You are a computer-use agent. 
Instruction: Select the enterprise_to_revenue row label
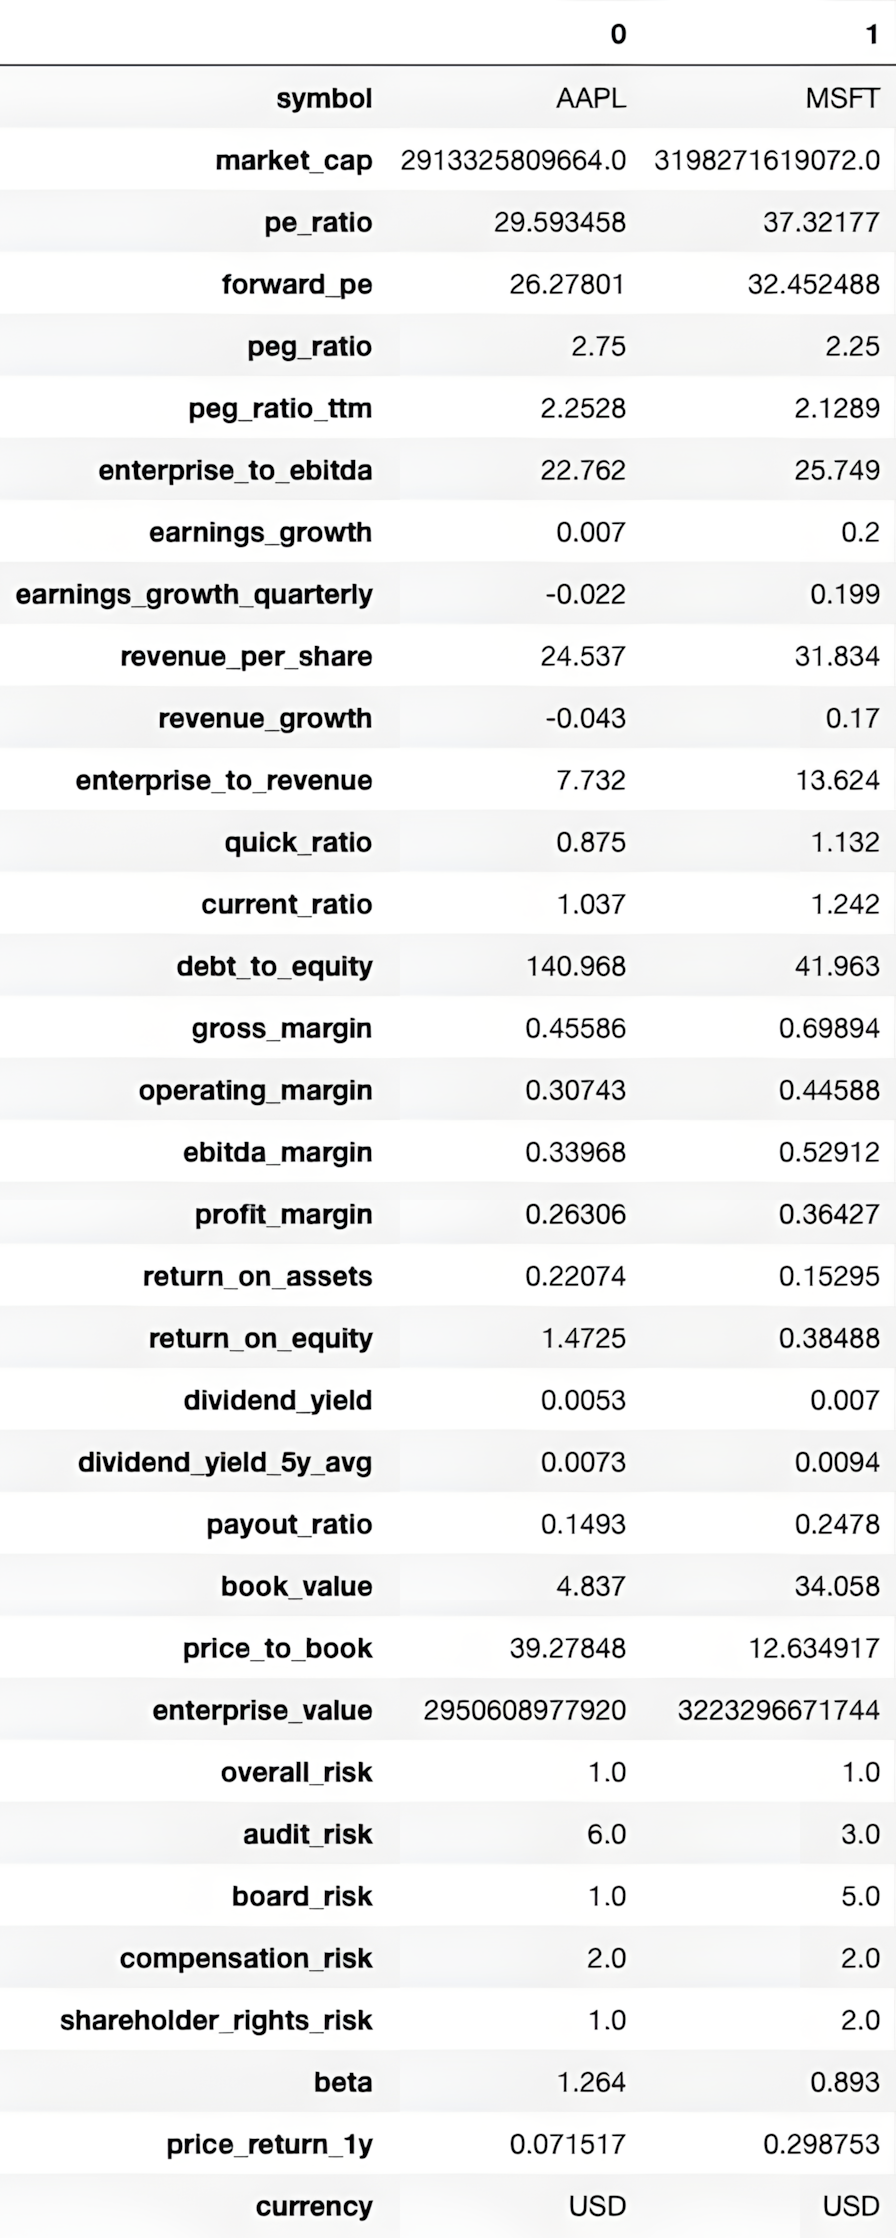click(x=224, y=781)
